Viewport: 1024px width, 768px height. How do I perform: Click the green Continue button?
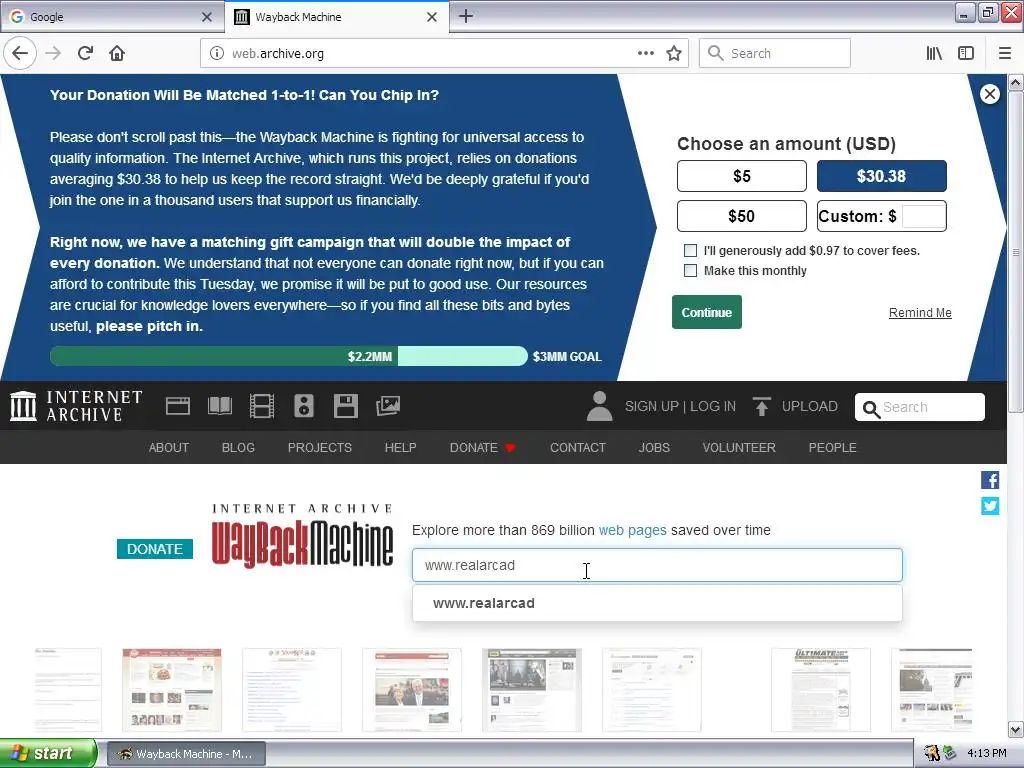pyautogui.click(x=707, y=312)
